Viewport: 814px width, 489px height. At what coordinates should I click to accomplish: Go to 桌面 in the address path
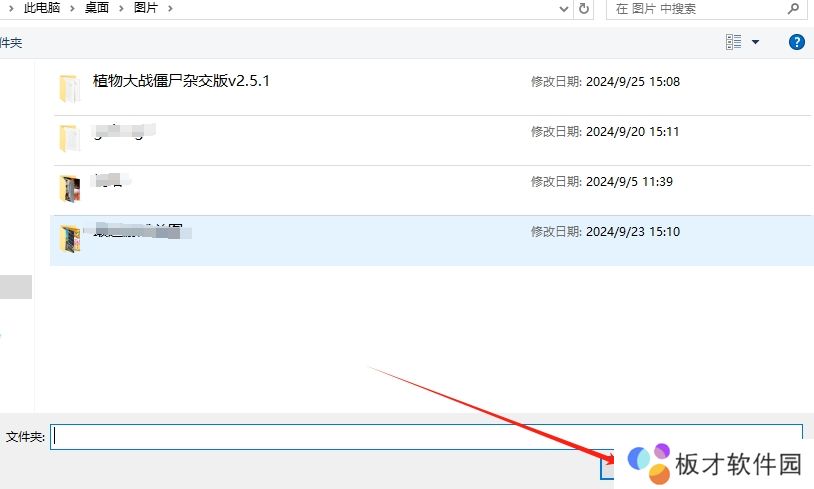[x=98, y=8]
